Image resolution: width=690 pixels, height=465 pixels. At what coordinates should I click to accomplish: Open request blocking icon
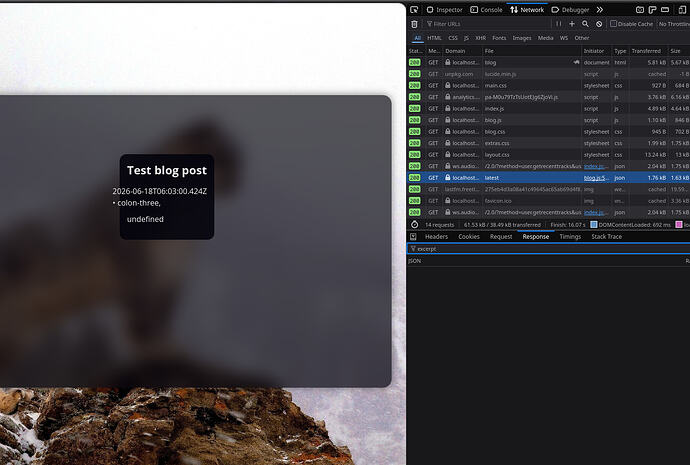[599, 24]
